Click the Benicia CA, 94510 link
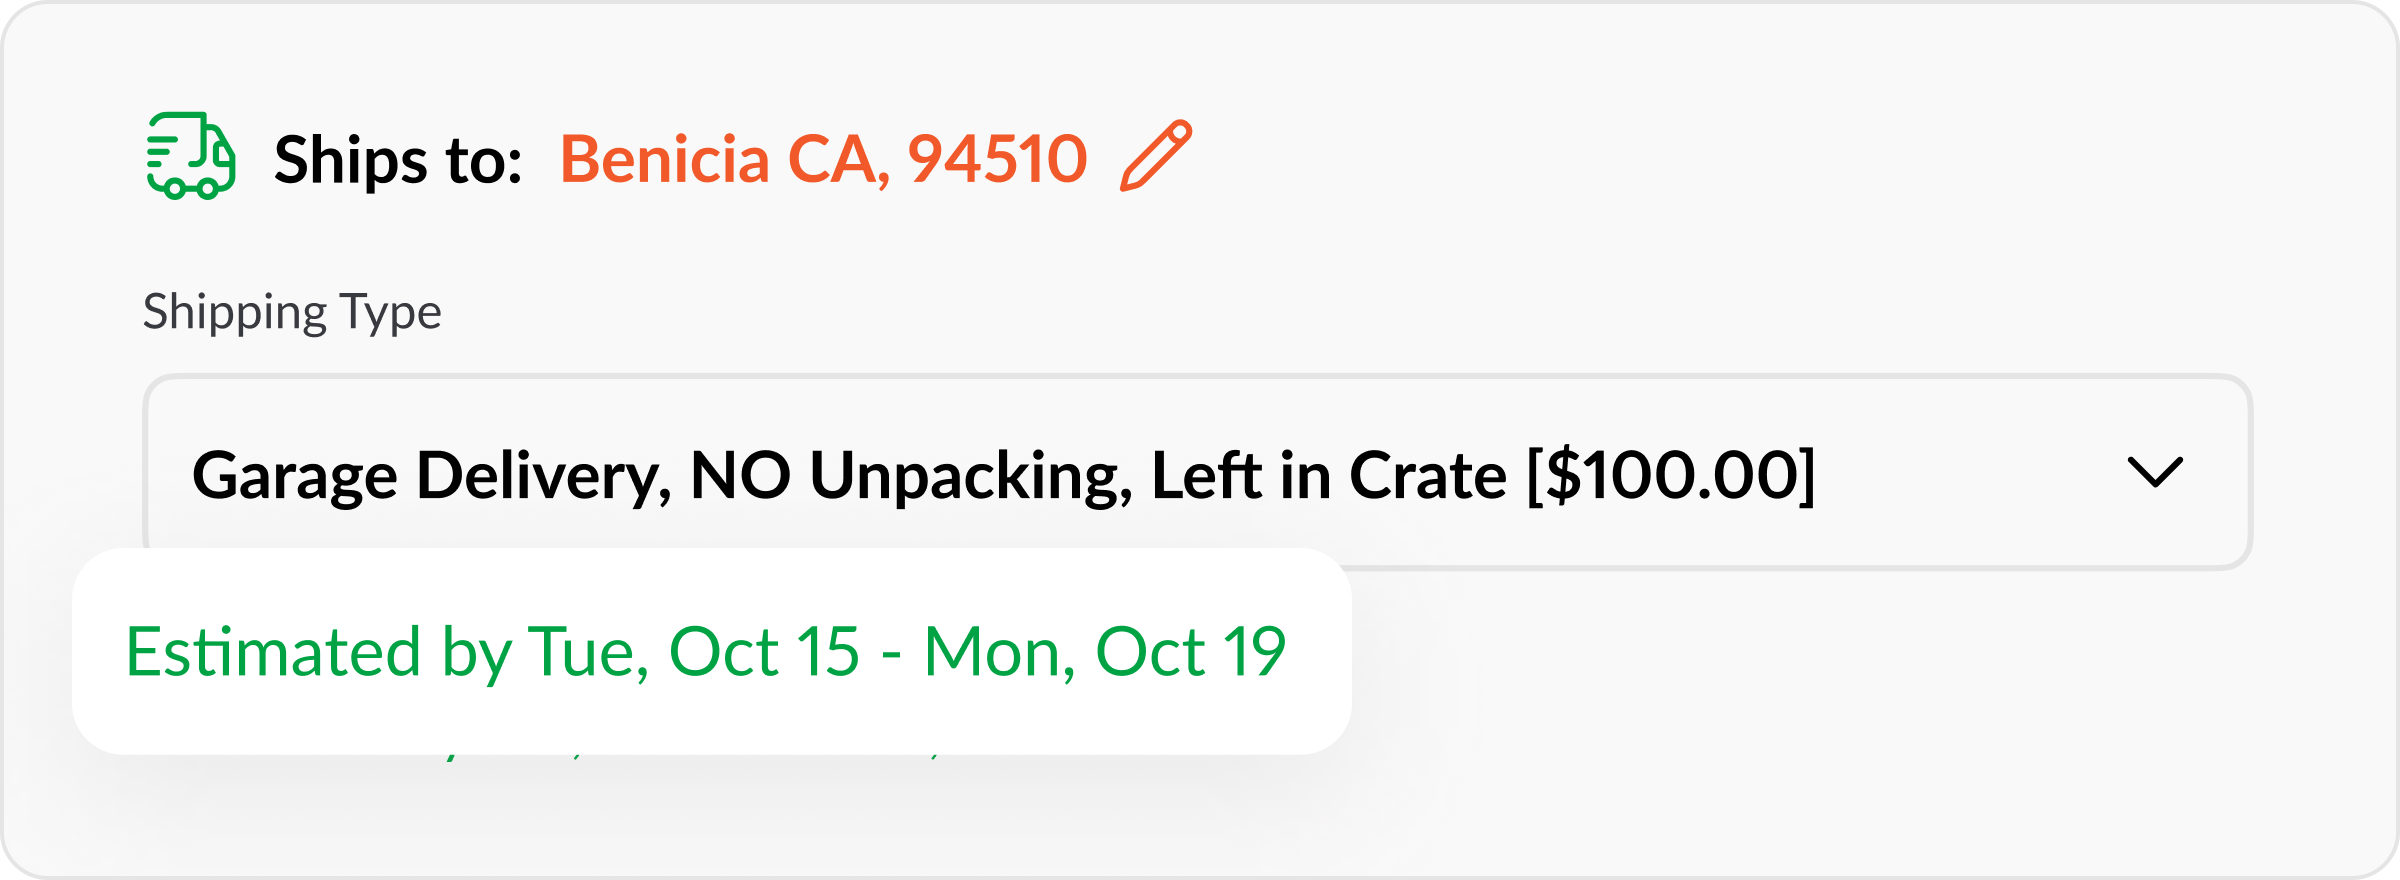 (822, 159)
